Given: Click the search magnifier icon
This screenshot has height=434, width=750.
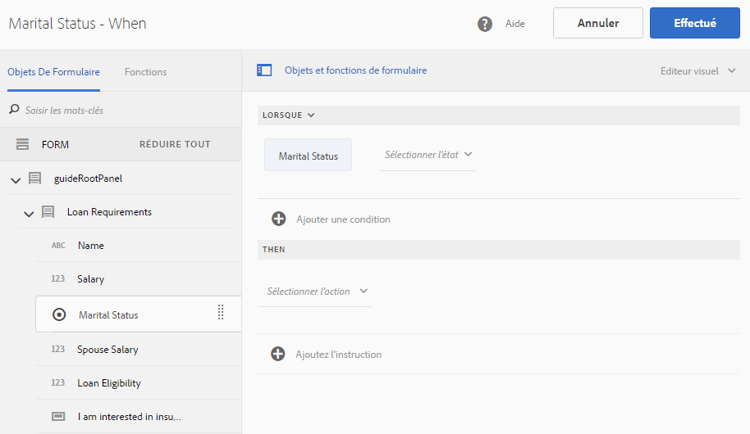Looking at the screenshot, I should click(x=14, y=109).
